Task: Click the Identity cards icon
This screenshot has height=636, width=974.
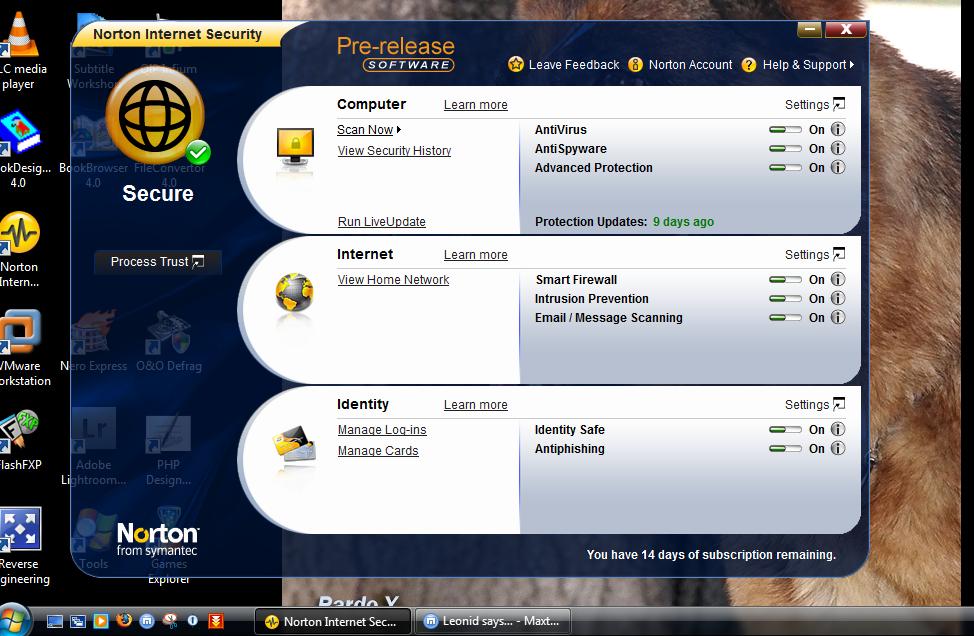Action: click(x=294, y=443)
